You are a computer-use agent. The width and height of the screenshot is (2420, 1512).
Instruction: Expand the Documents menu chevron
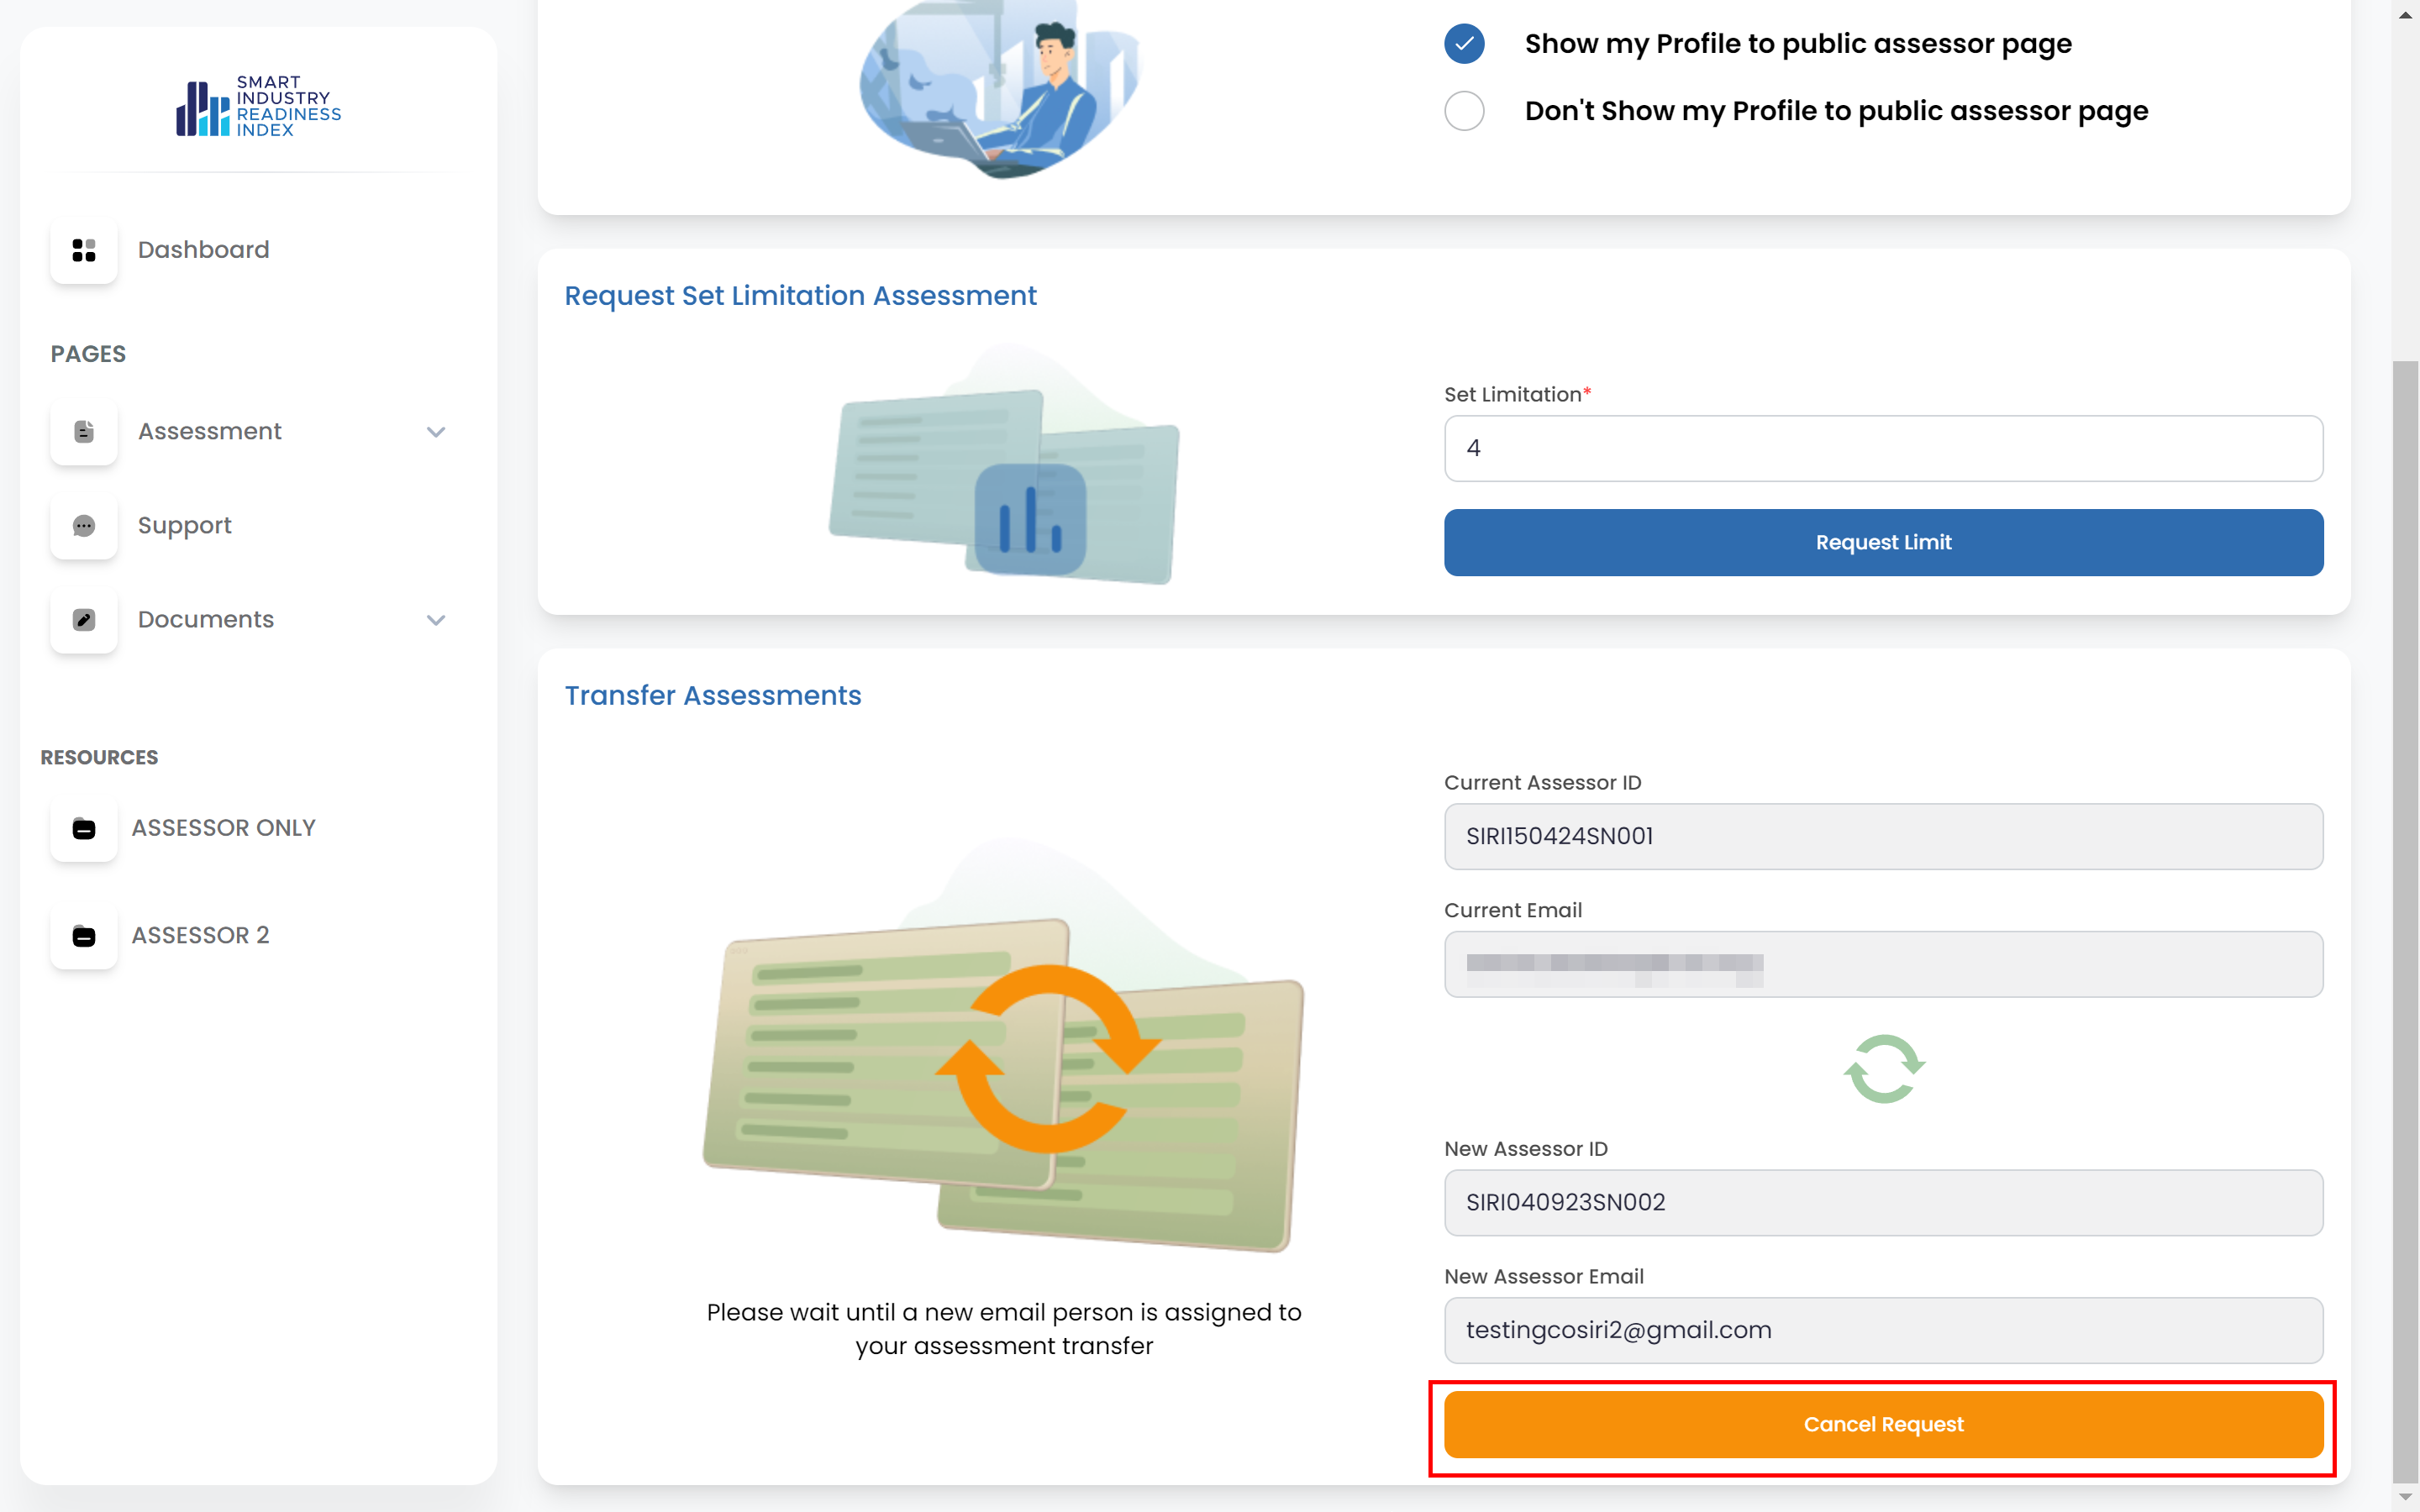click(x=436, y=620)
